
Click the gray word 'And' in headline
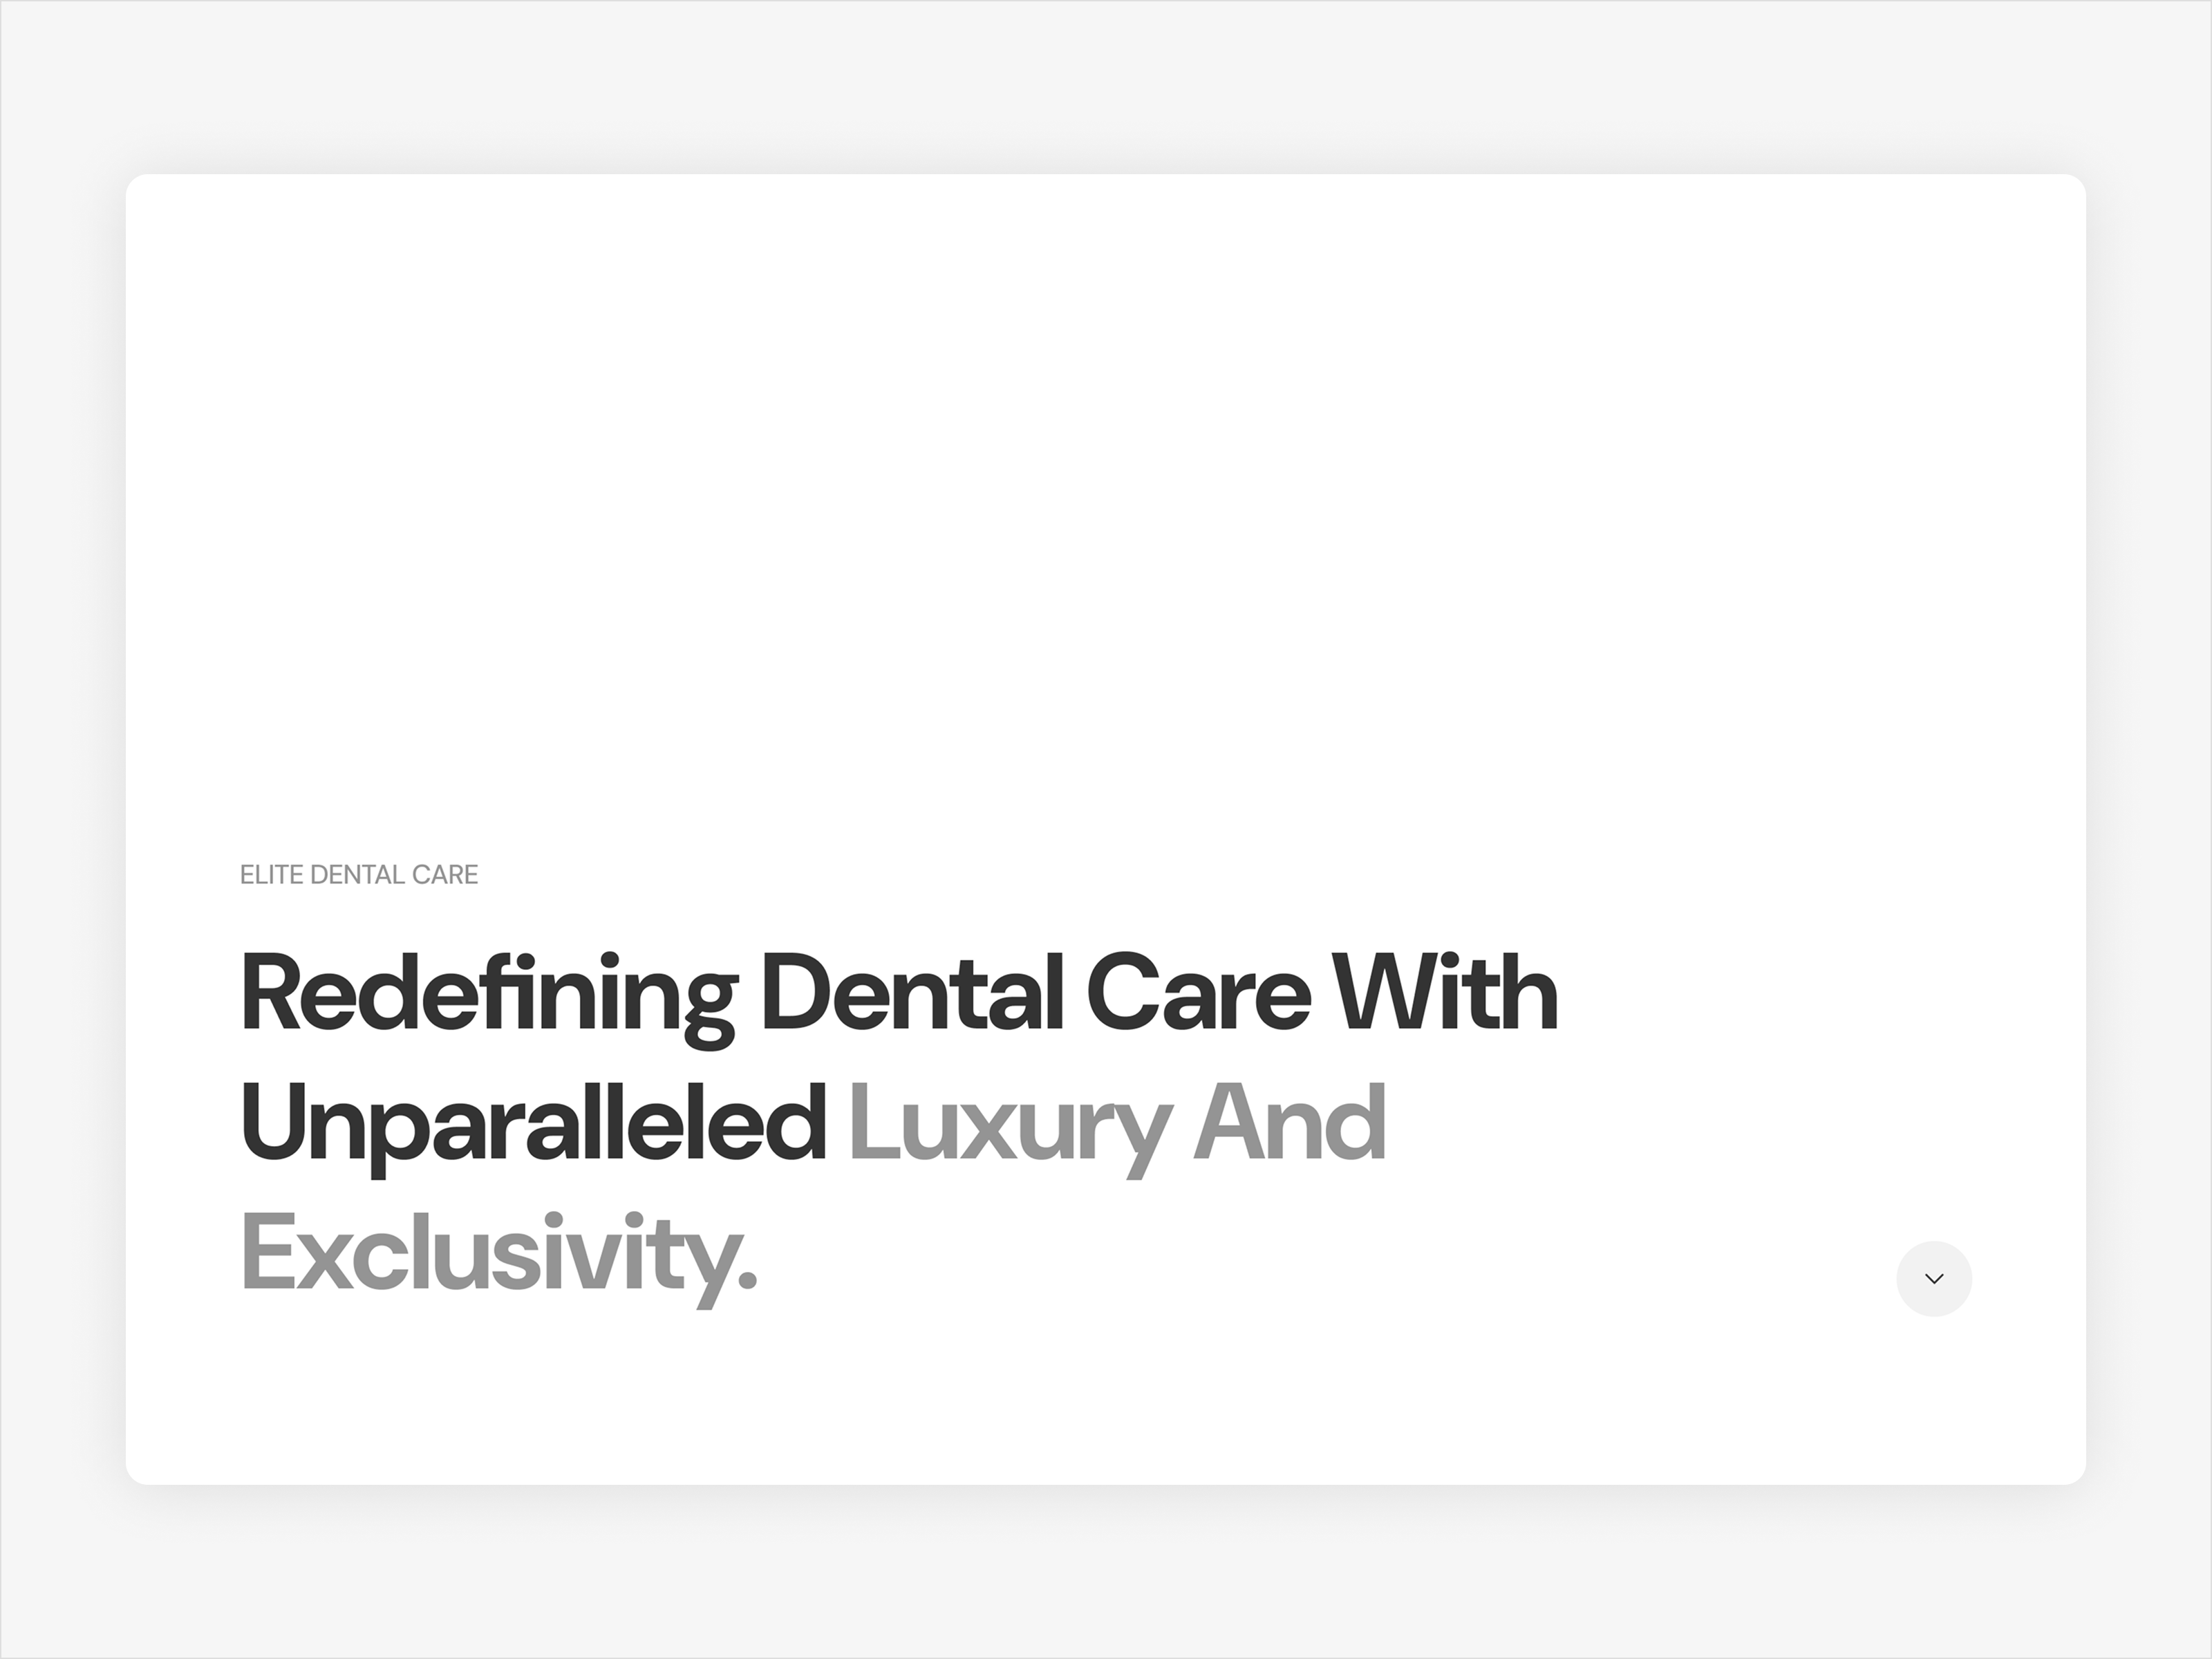click(x=1290, y=1122)
